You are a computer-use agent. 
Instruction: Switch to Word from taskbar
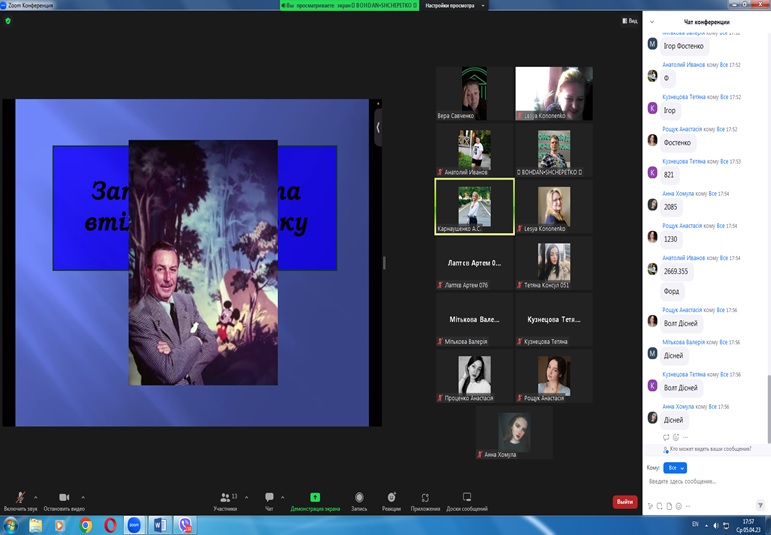[160, 525]
